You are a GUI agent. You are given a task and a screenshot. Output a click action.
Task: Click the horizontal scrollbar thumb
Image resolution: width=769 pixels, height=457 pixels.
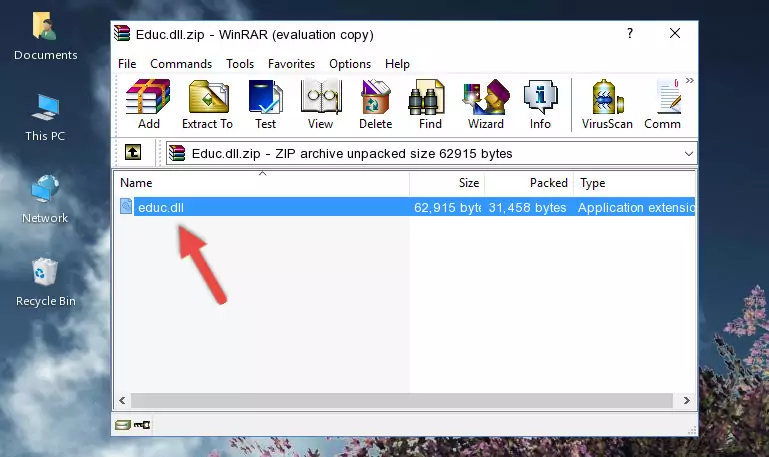[402, 401]
